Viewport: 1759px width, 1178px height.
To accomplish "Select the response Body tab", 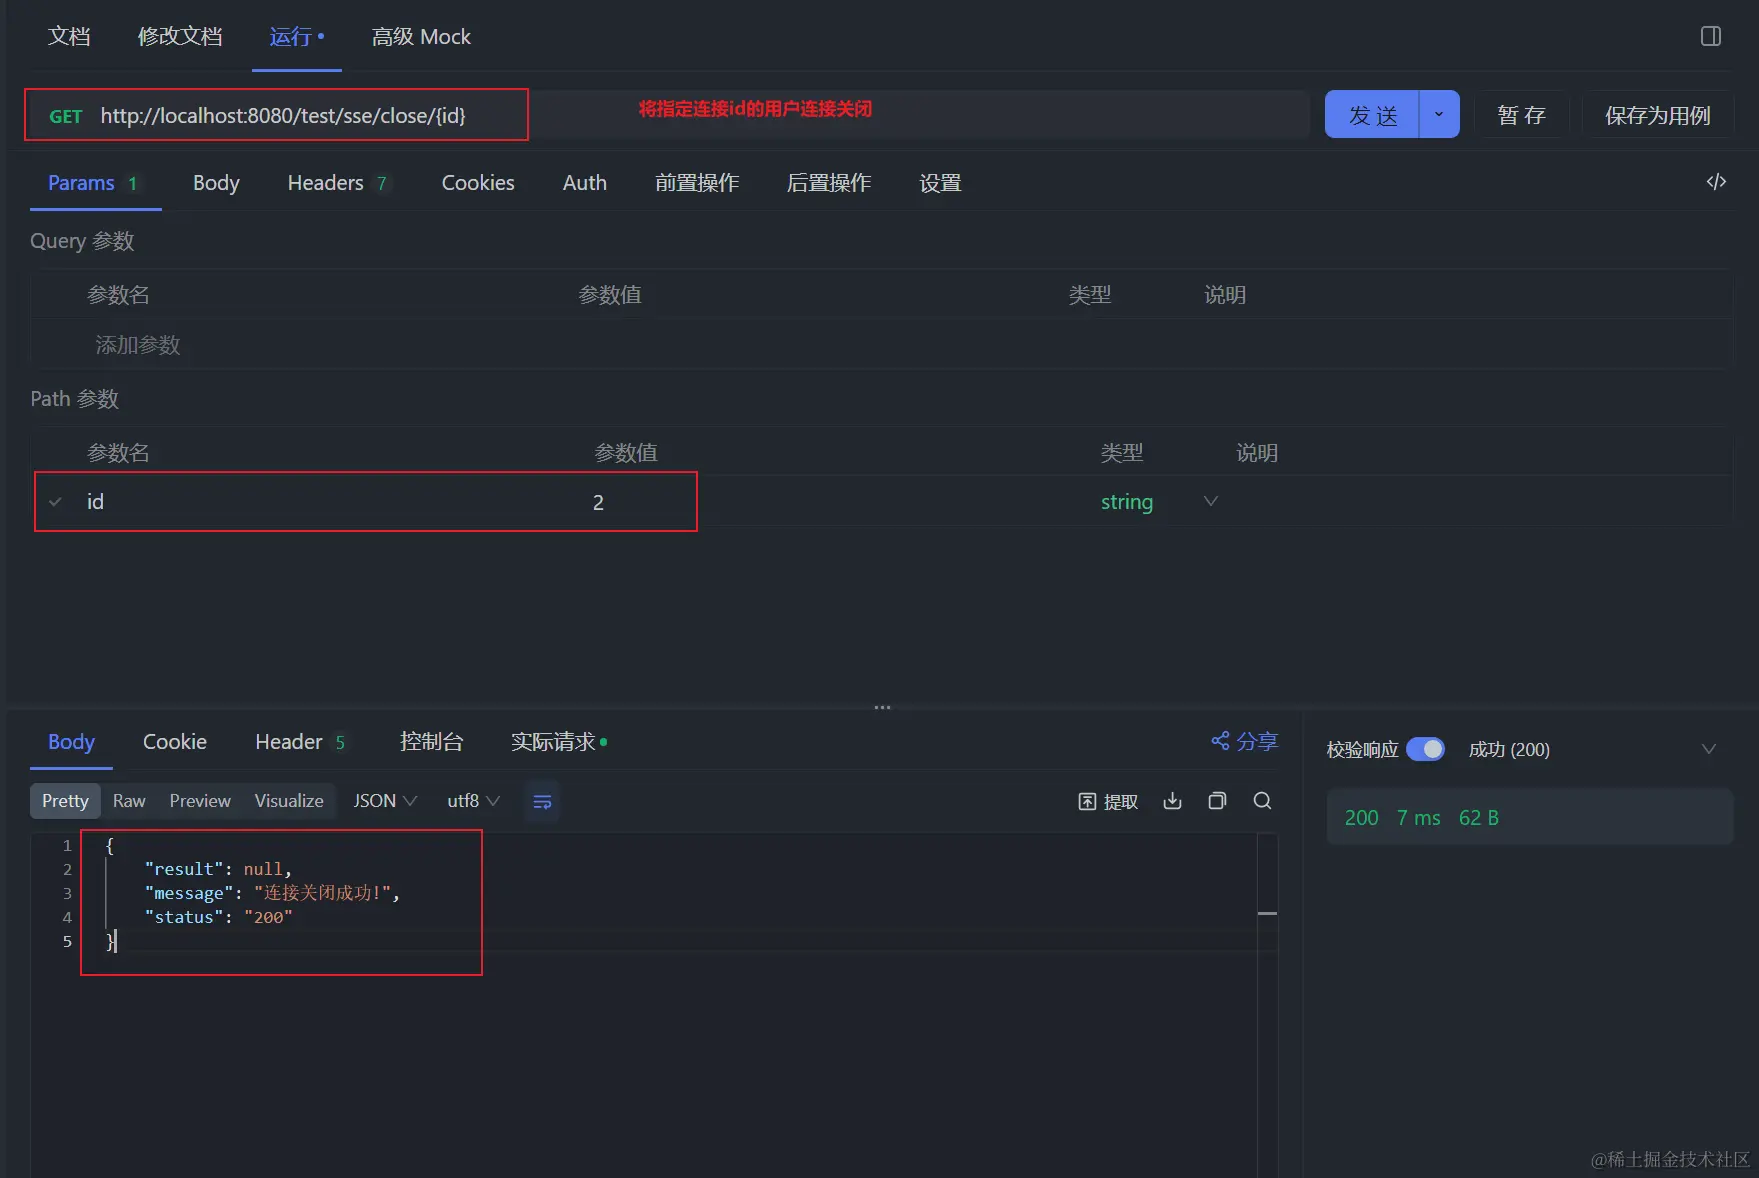I will [71, 742].
